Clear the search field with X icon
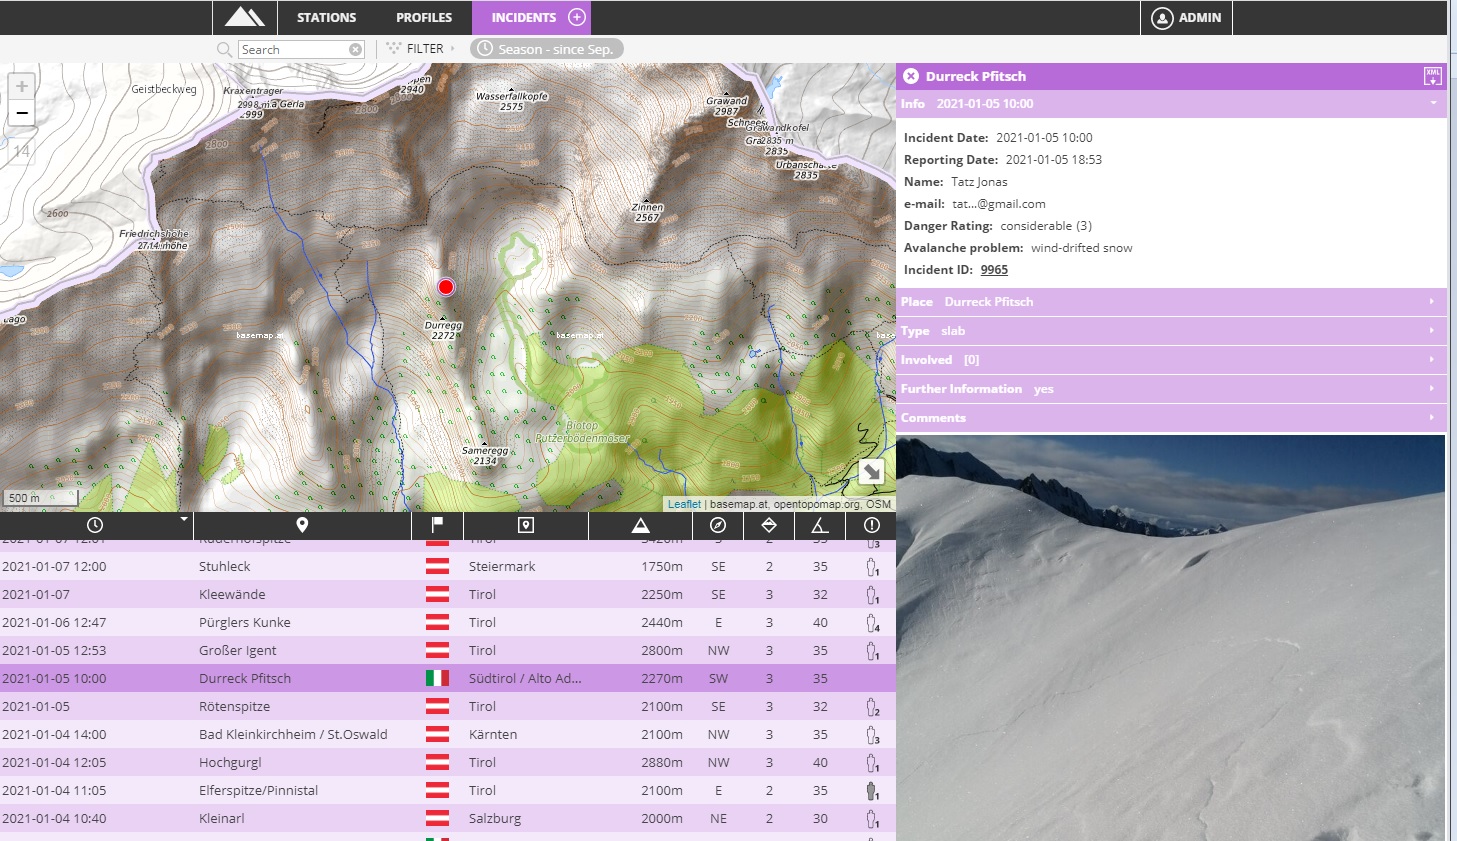The image size is (1457, 841). point(355,49)
